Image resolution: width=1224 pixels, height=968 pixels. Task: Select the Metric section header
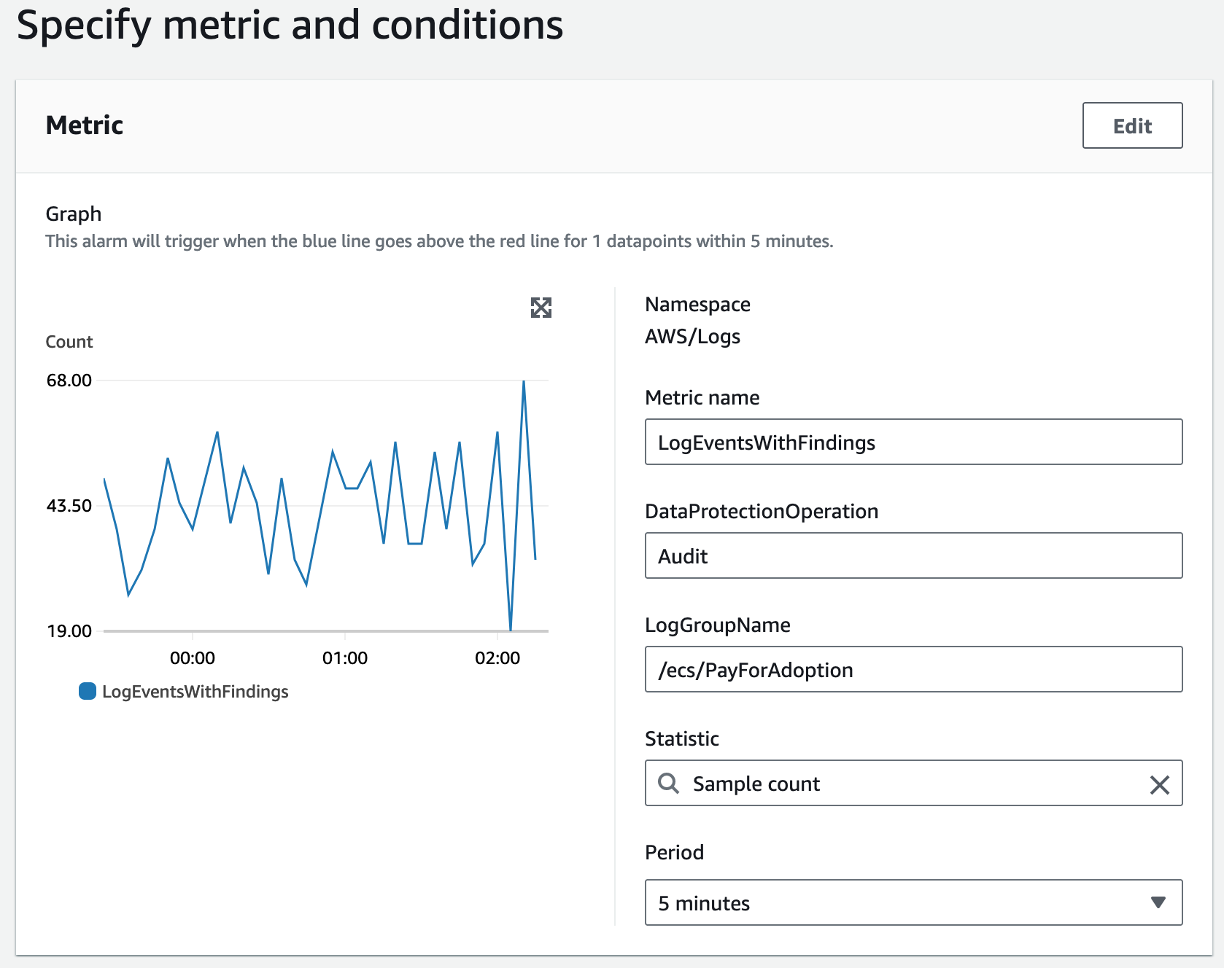point(83,125)
